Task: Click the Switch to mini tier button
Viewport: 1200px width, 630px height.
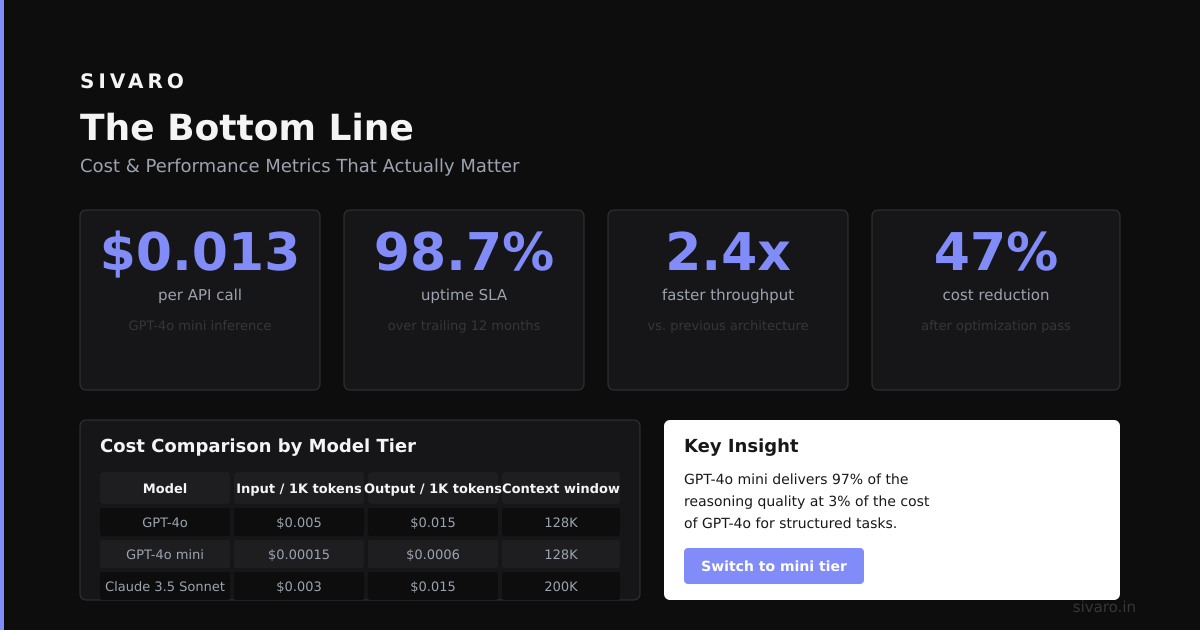Action: pyautogui.click(x=774, y=566)
